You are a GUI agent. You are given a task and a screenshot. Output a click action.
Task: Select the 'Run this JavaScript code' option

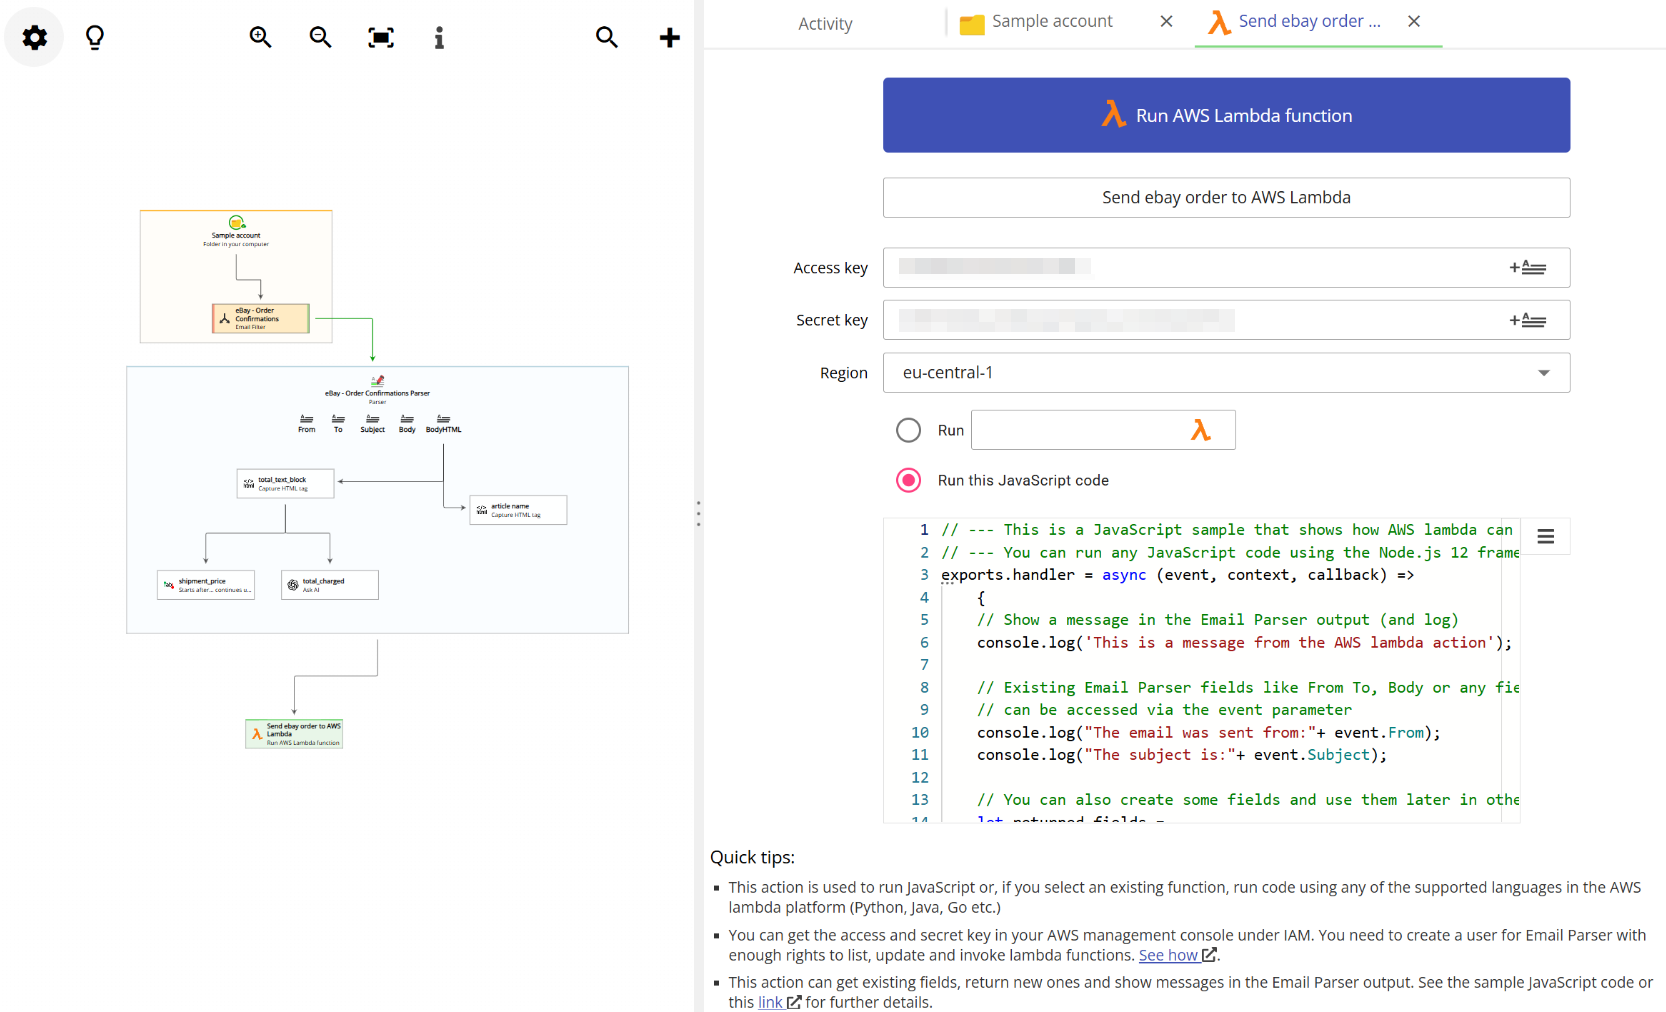(x=908, y=480)
